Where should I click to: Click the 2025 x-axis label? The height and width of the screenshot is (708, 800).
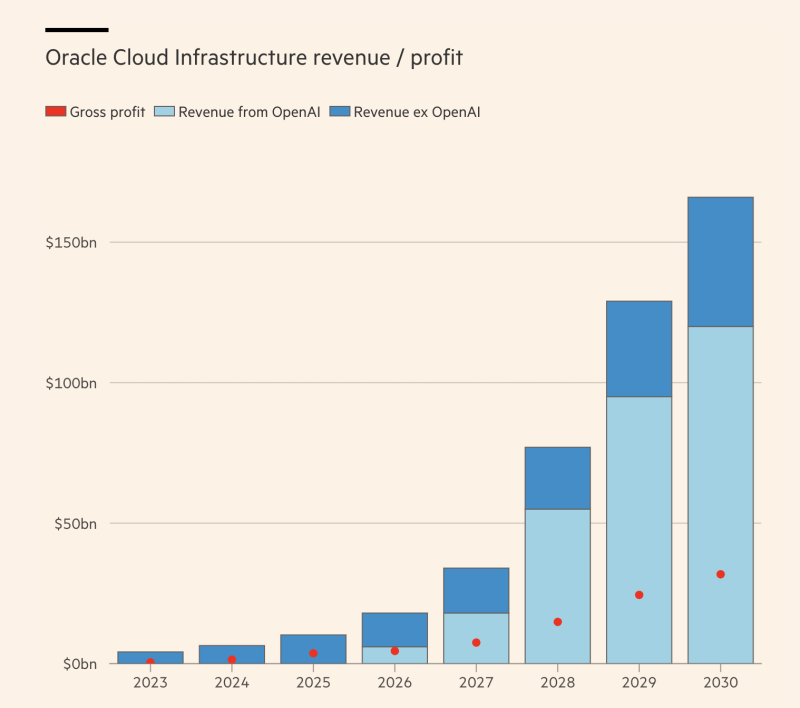(x=313, y=682)
